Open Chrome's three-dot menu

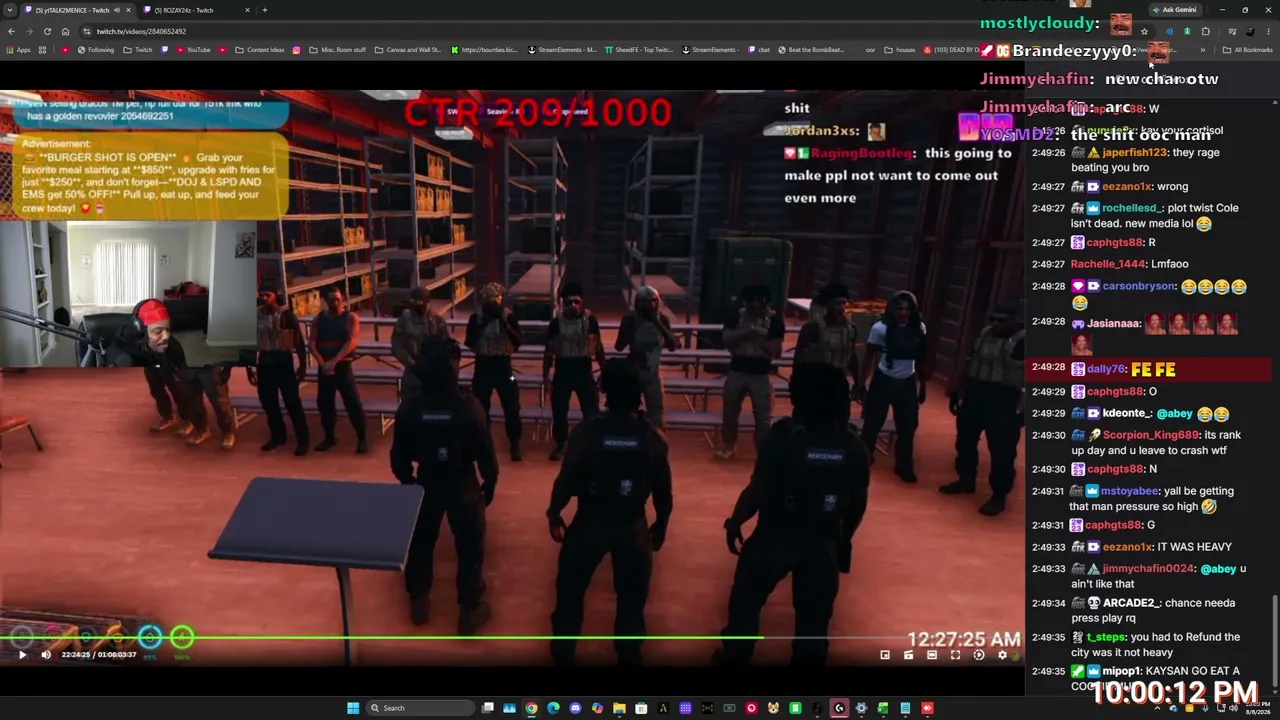point(1268,31)
